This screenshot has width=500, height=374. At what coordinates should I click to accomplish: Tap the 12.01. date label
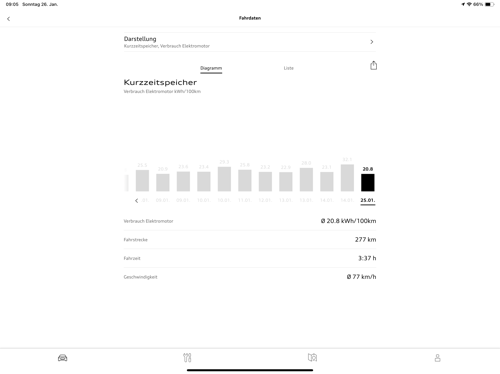tap(265, 200)
